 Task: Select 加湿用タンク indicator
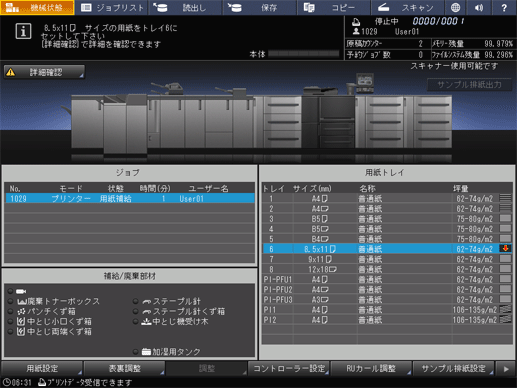point(135,352)
